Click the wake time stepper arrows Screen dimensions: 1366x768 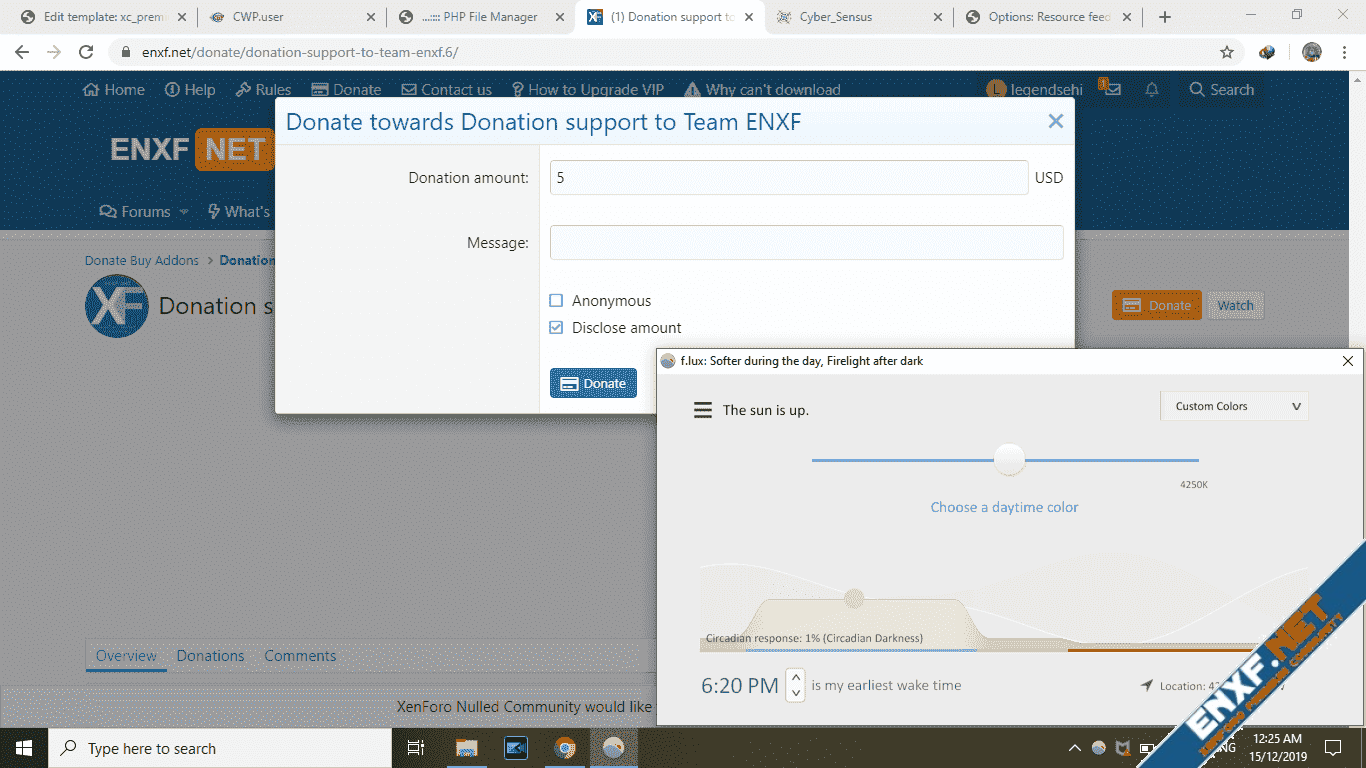(x=796, y=685)
